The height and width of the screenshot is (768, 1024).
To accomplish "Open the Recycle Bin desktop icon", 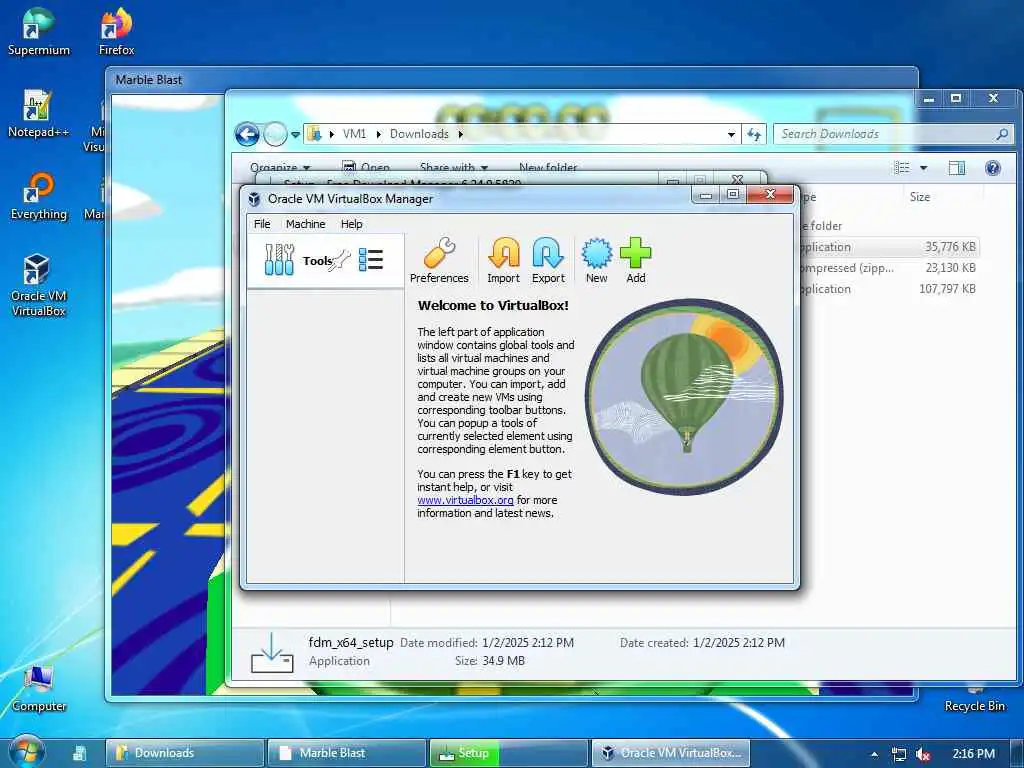I will tap(974, 697).
